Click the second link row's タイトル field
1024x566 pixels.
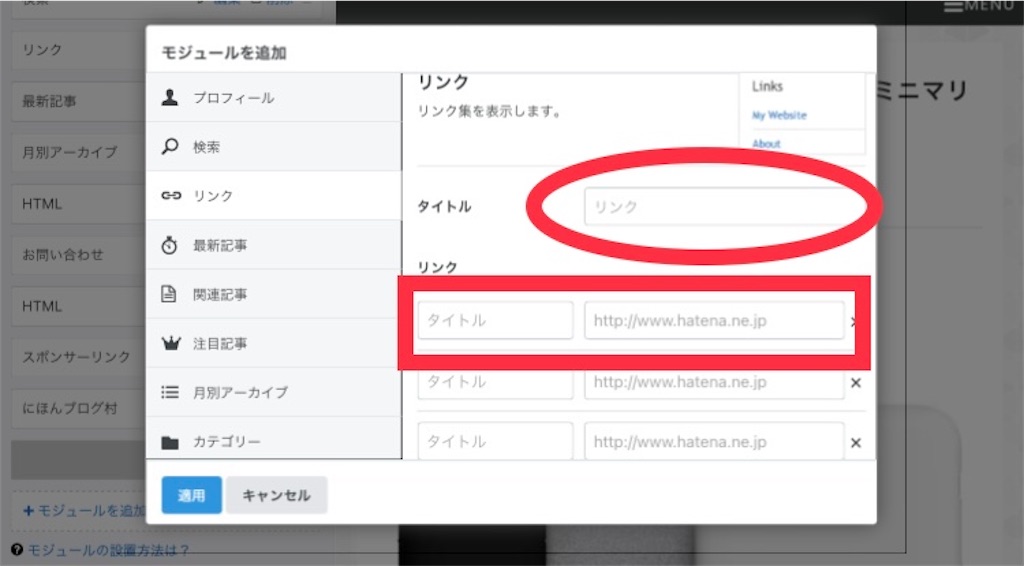pyautogui.click(x=495, y=384)
